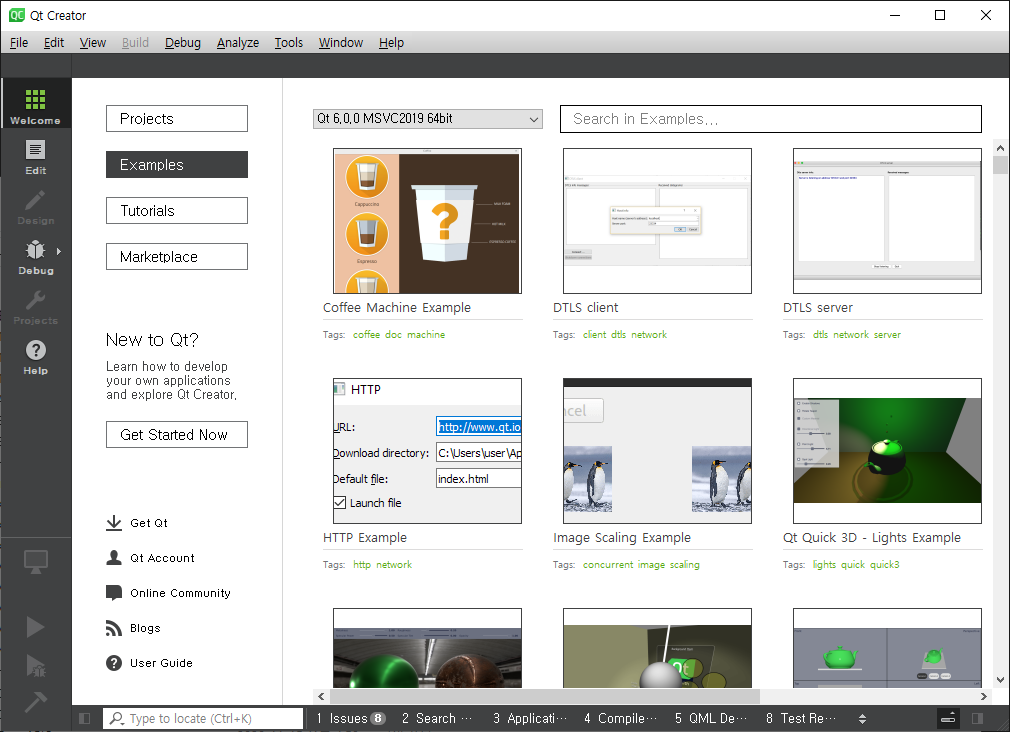
Task: Filter by the quick3 tag
Action: [884, 564]
